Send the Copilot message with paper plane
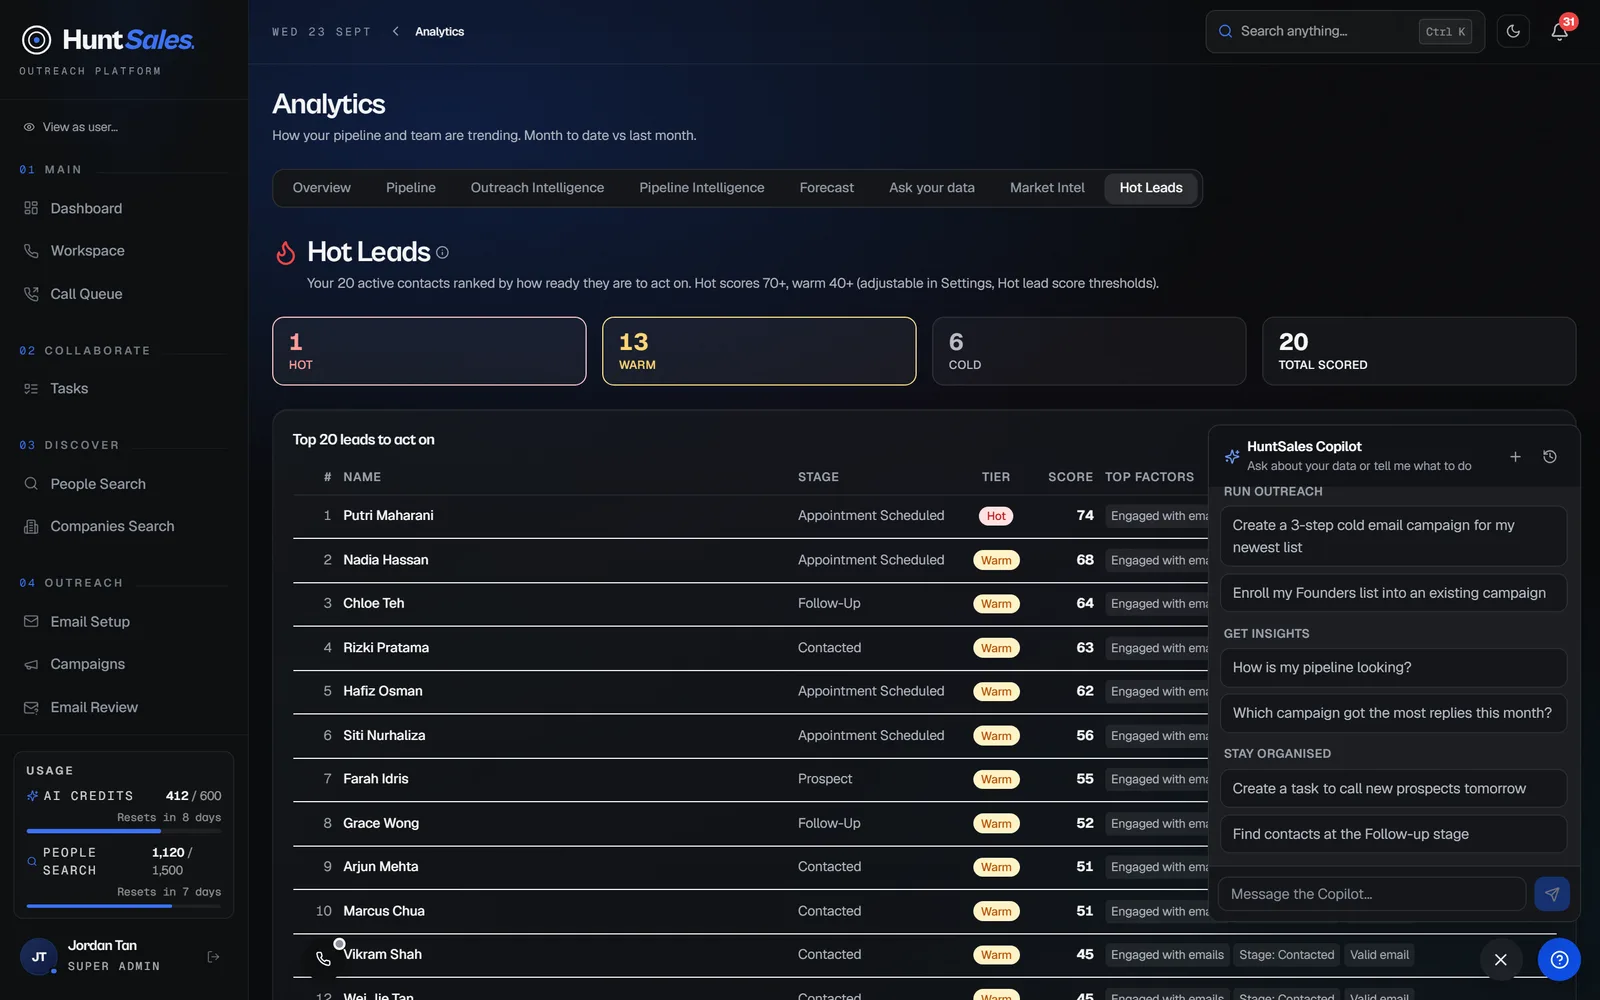Viewport: 1600px width, 1000px height. coord(1552,894)
